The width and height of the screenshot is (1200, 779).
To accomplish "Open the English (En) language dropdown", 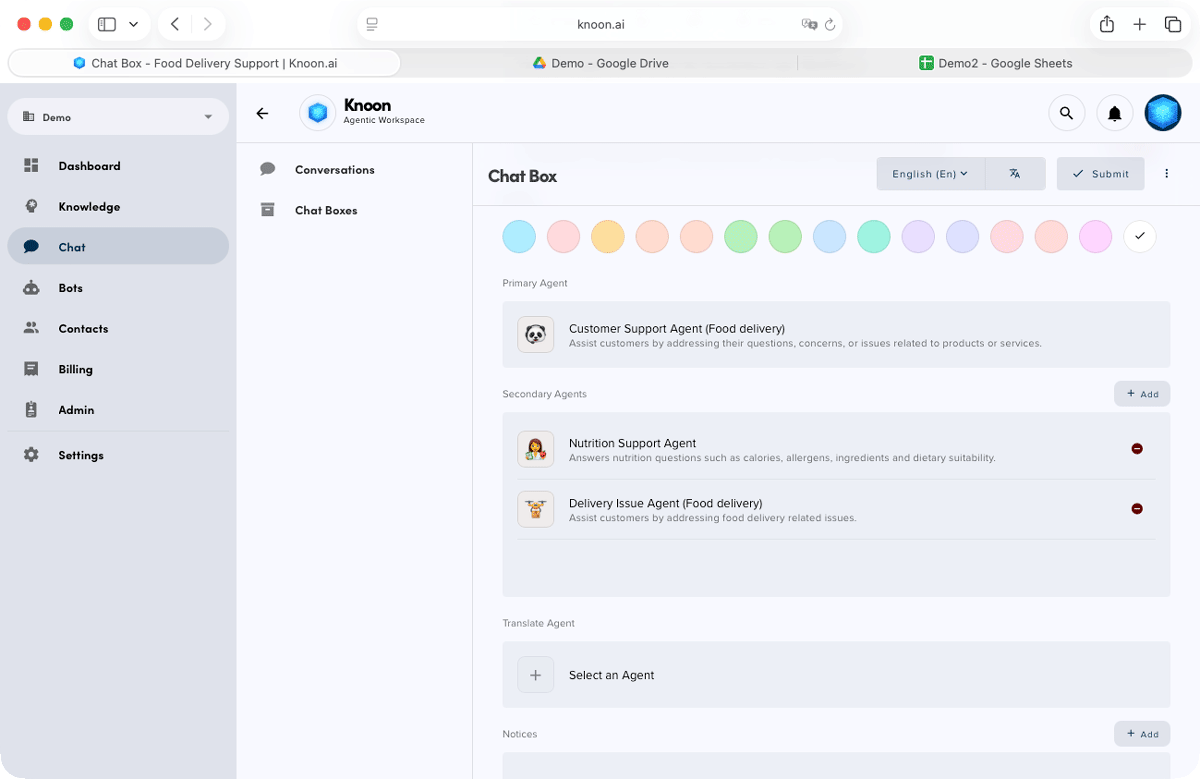I will (929, 173).
